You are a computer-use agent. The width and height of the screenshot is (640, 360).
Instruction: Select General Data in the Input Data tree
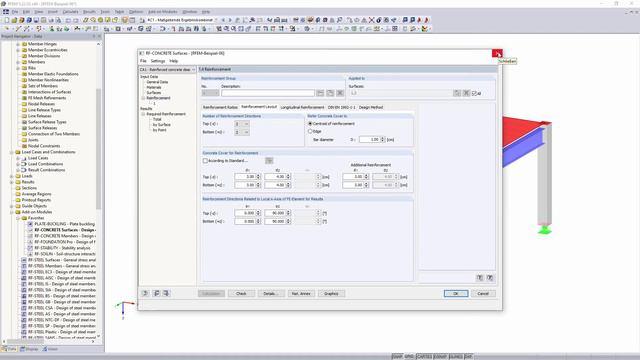(x=157, y=82)
